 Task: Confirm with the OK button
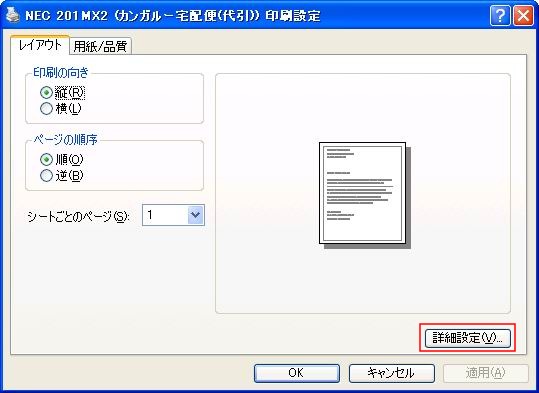point(297,373)
